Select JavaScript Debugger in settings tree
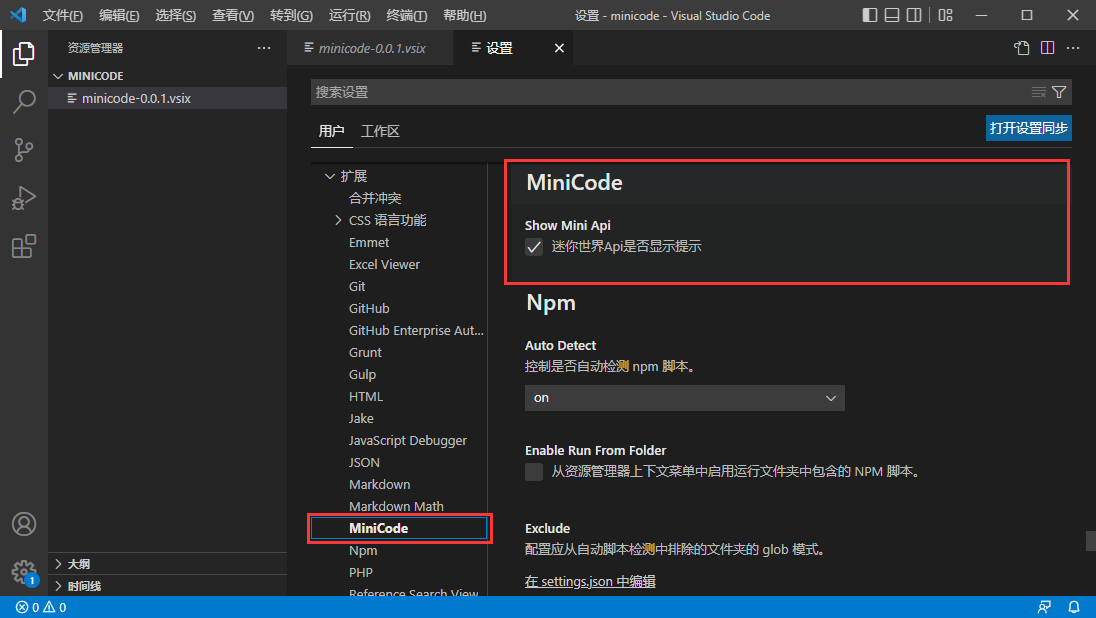Viewport: 1096px width, 618px height. (x=408, y=440)
